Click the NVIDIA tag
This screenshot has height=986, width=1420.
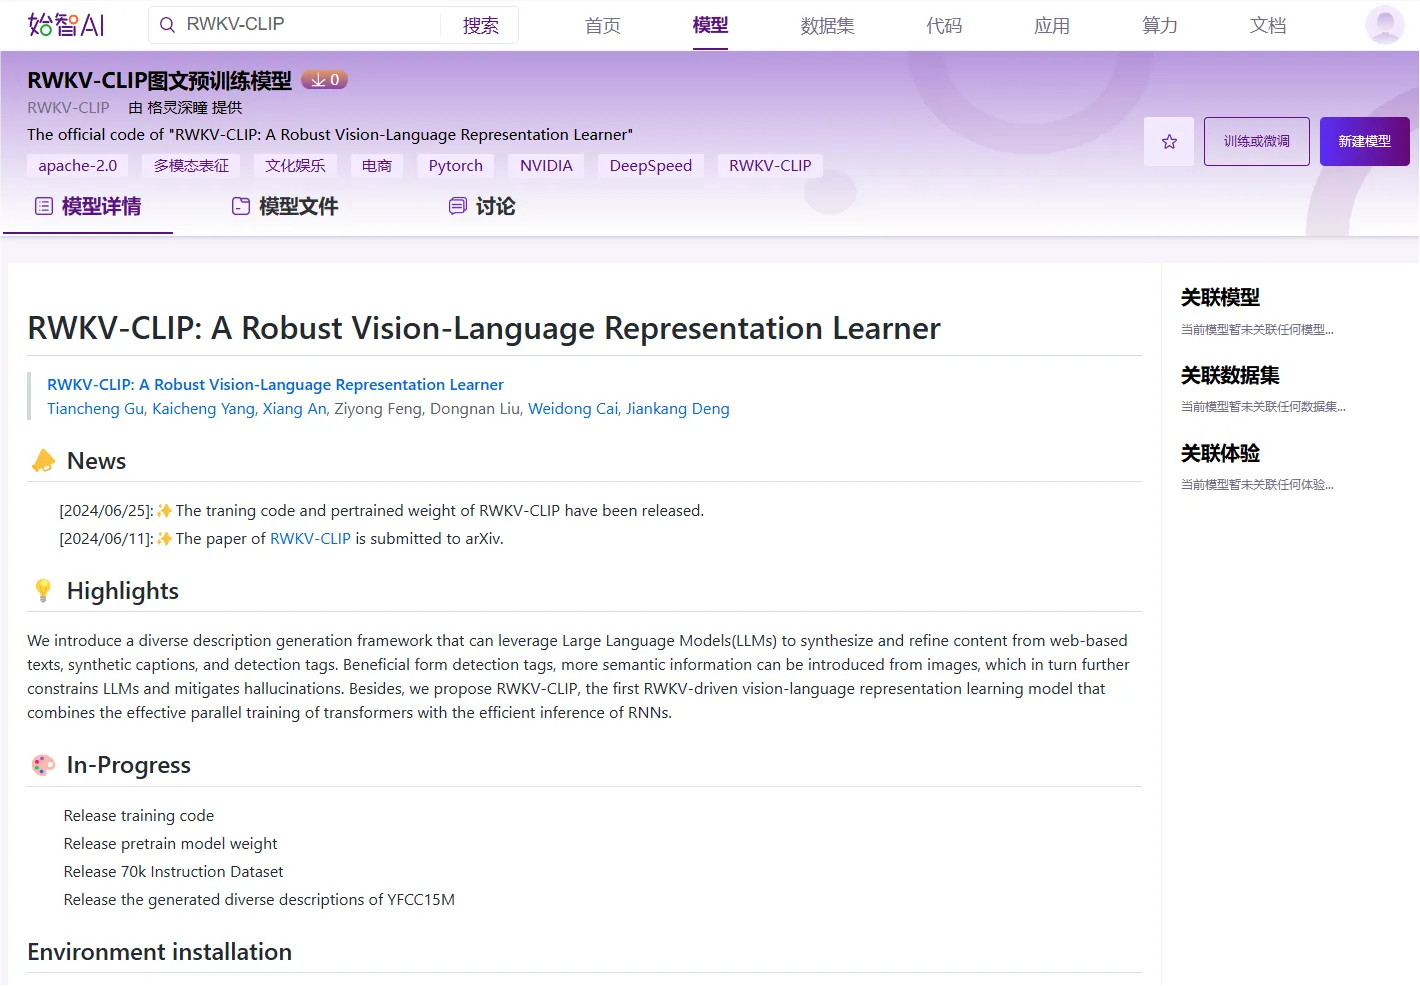tap(546, 166)
